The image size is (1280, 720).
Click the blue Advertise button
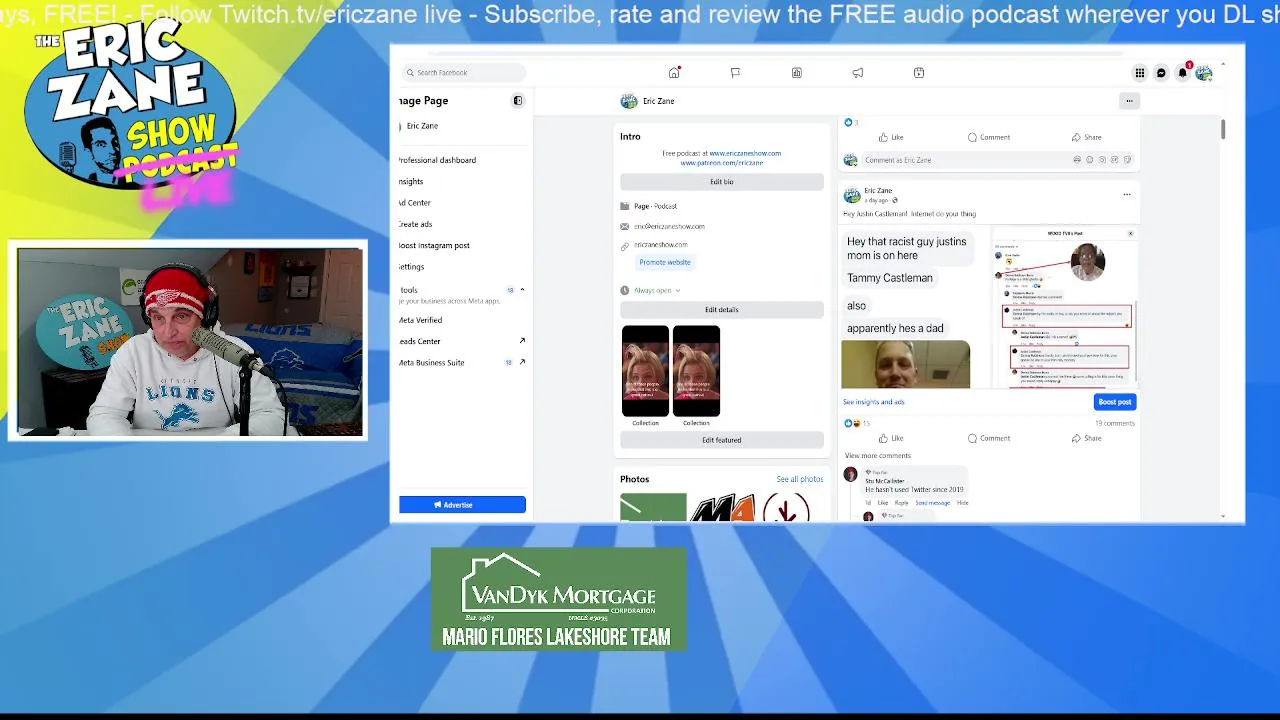(462, 505)
